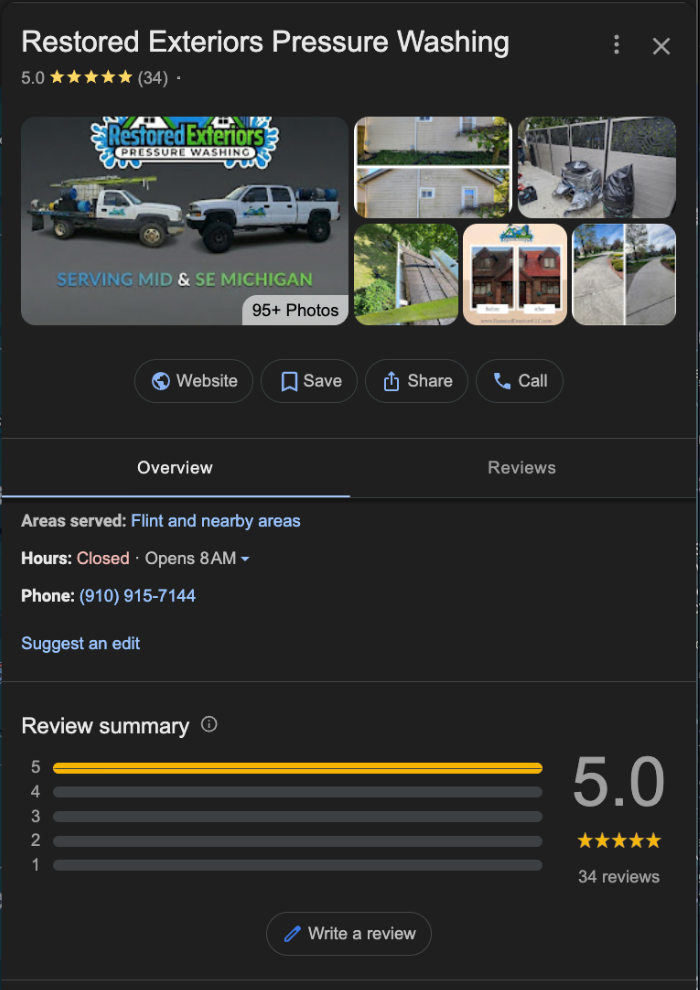Click the 2-star rating bar
The image size is (700, 990).
(x=298, y=841)
